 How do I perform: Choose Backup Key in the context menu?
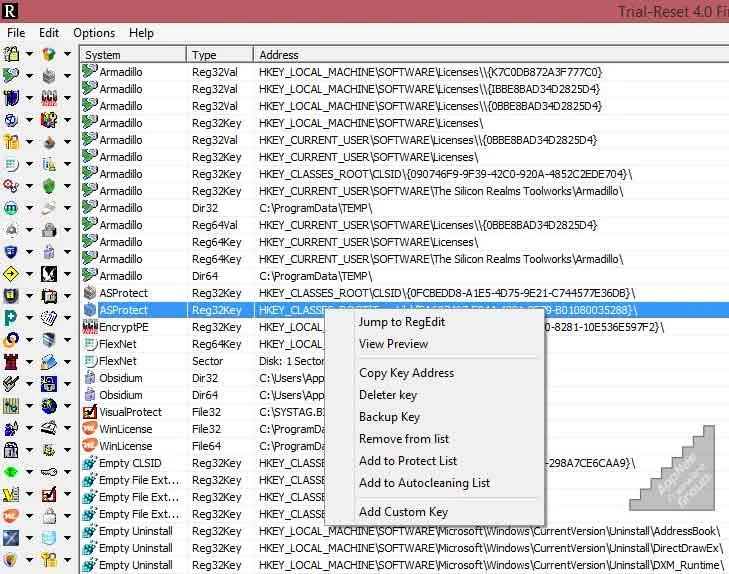point(389,416)
